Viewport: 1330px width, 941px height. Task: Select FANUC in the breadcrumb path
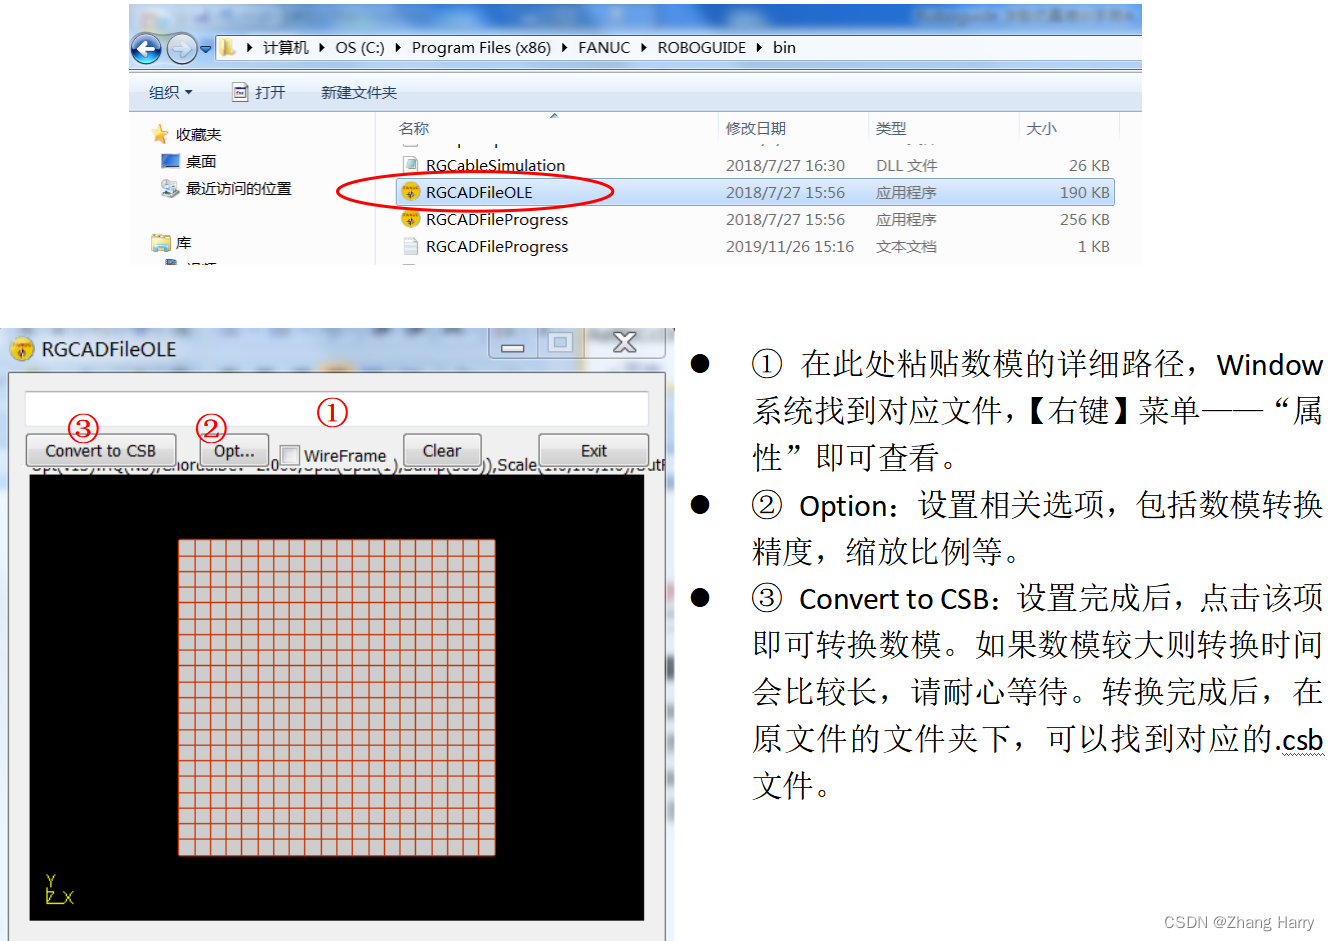(x=604, y=48)
